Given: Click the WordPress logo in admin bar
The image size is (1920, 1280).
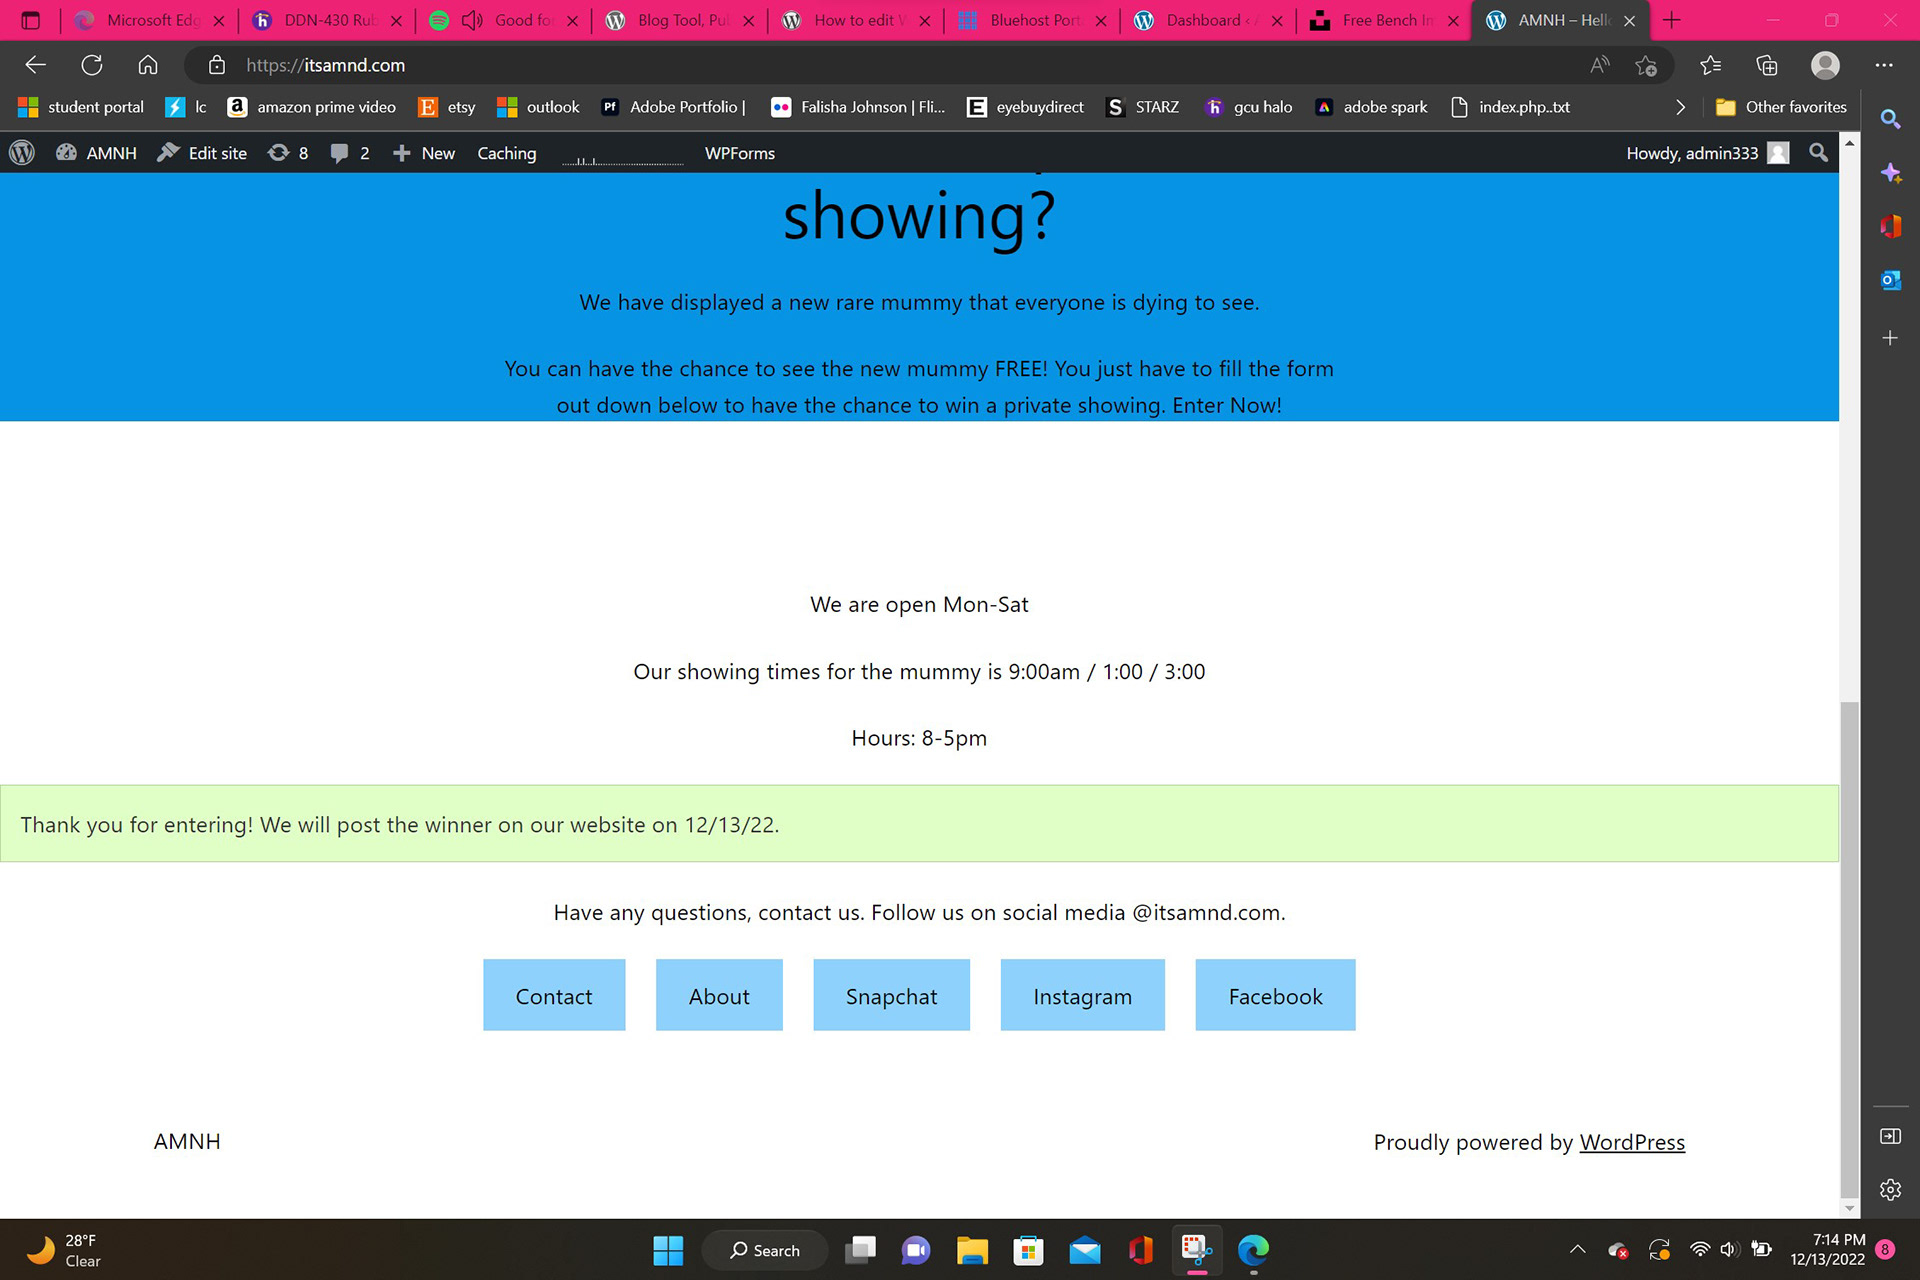Looking at the screenshot, I should click(x=22, y=153).
